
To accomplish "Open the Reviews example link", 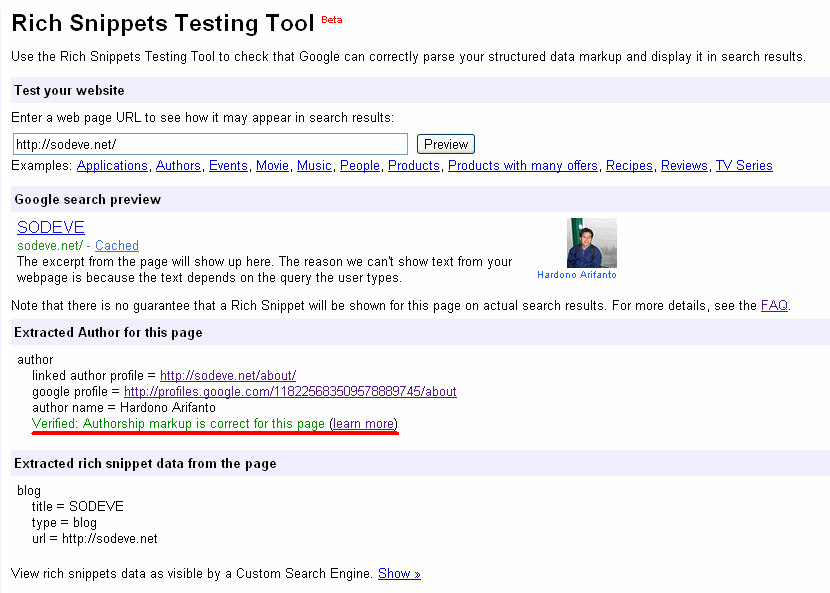I will pos(684,166).
